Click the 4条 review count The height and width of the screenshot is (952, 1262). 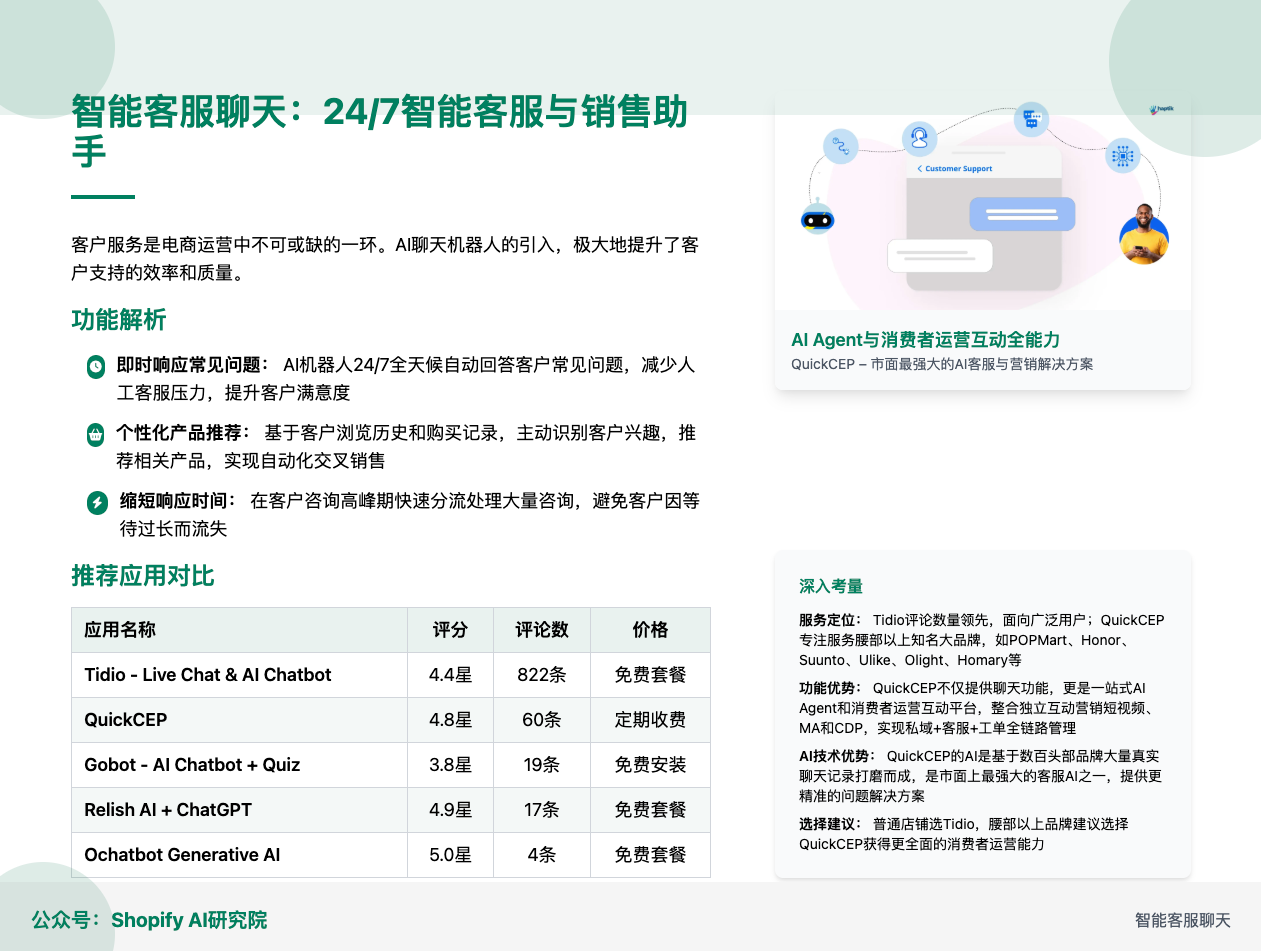[542, 855]
